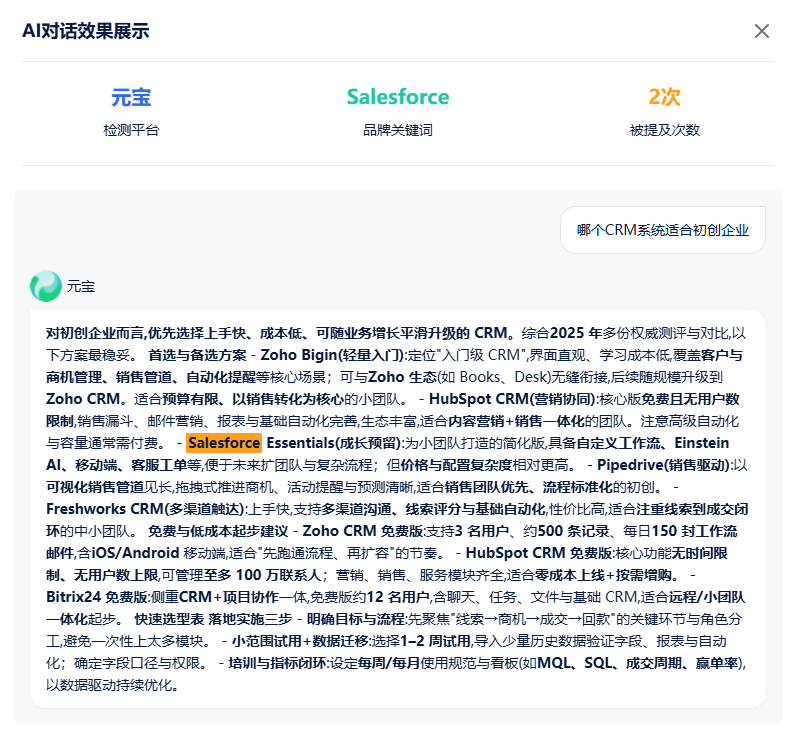Click the HubSpot CRM(营销协同) text

(x=512, y=399)
